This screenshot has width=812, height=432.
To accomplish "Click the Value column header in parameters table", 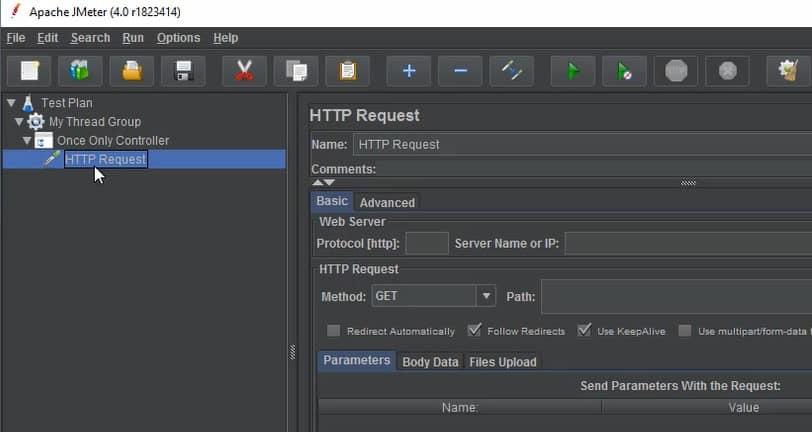I will tap(744, 407).
